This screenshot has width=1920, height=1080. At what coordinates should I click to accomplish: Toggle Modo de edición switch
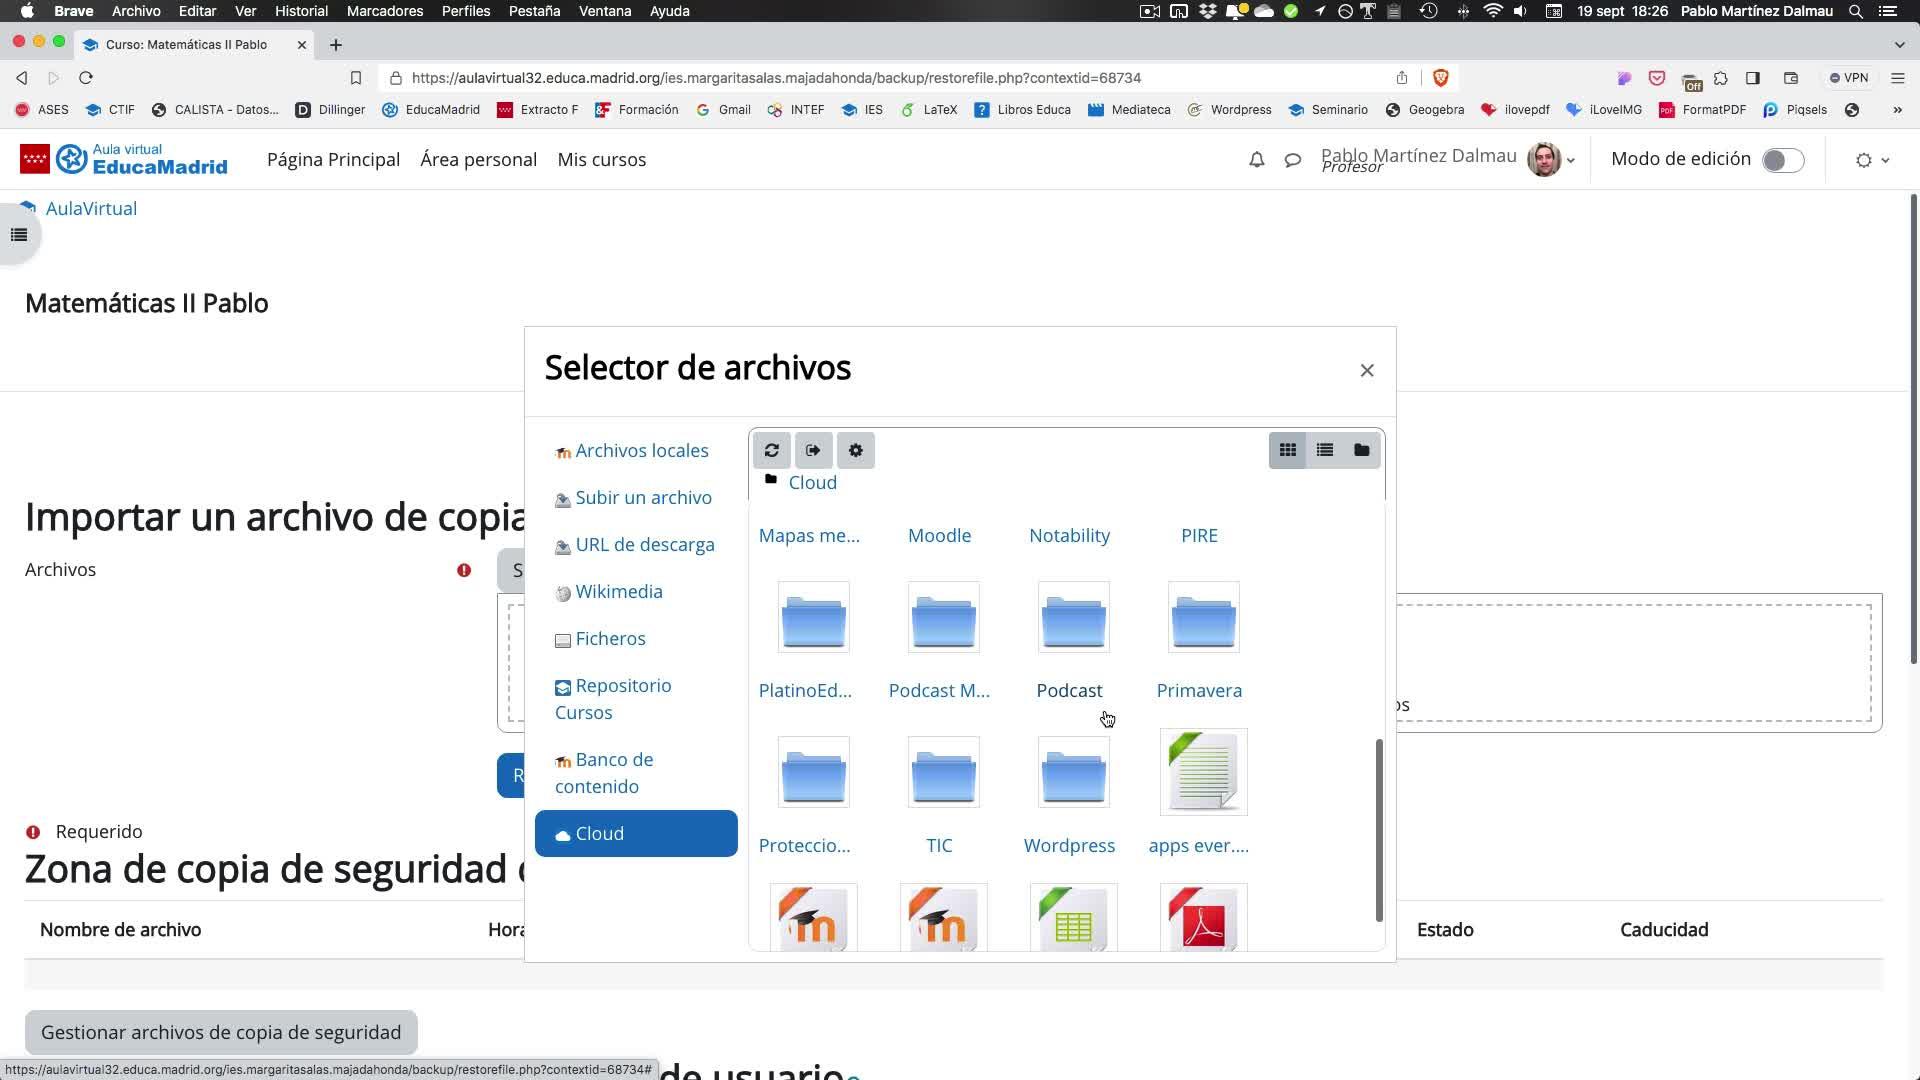pyautogui.click(x=1782, y=160)
